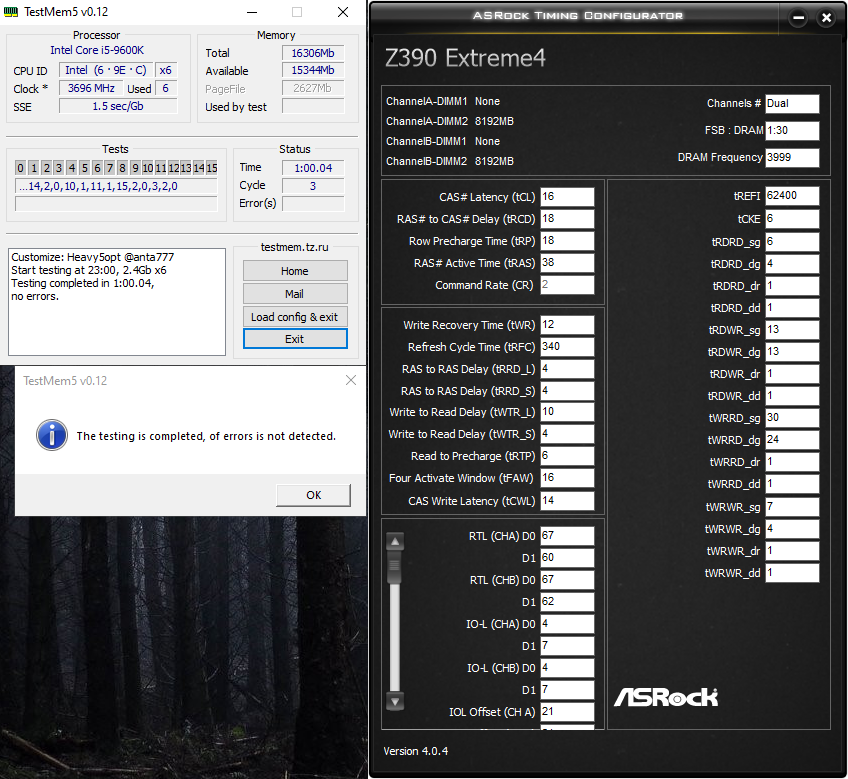Click the Mail button in TestMem5
The height and width of the screenshot is (779, 848).
pyautogui.click(x=295, y=294)
